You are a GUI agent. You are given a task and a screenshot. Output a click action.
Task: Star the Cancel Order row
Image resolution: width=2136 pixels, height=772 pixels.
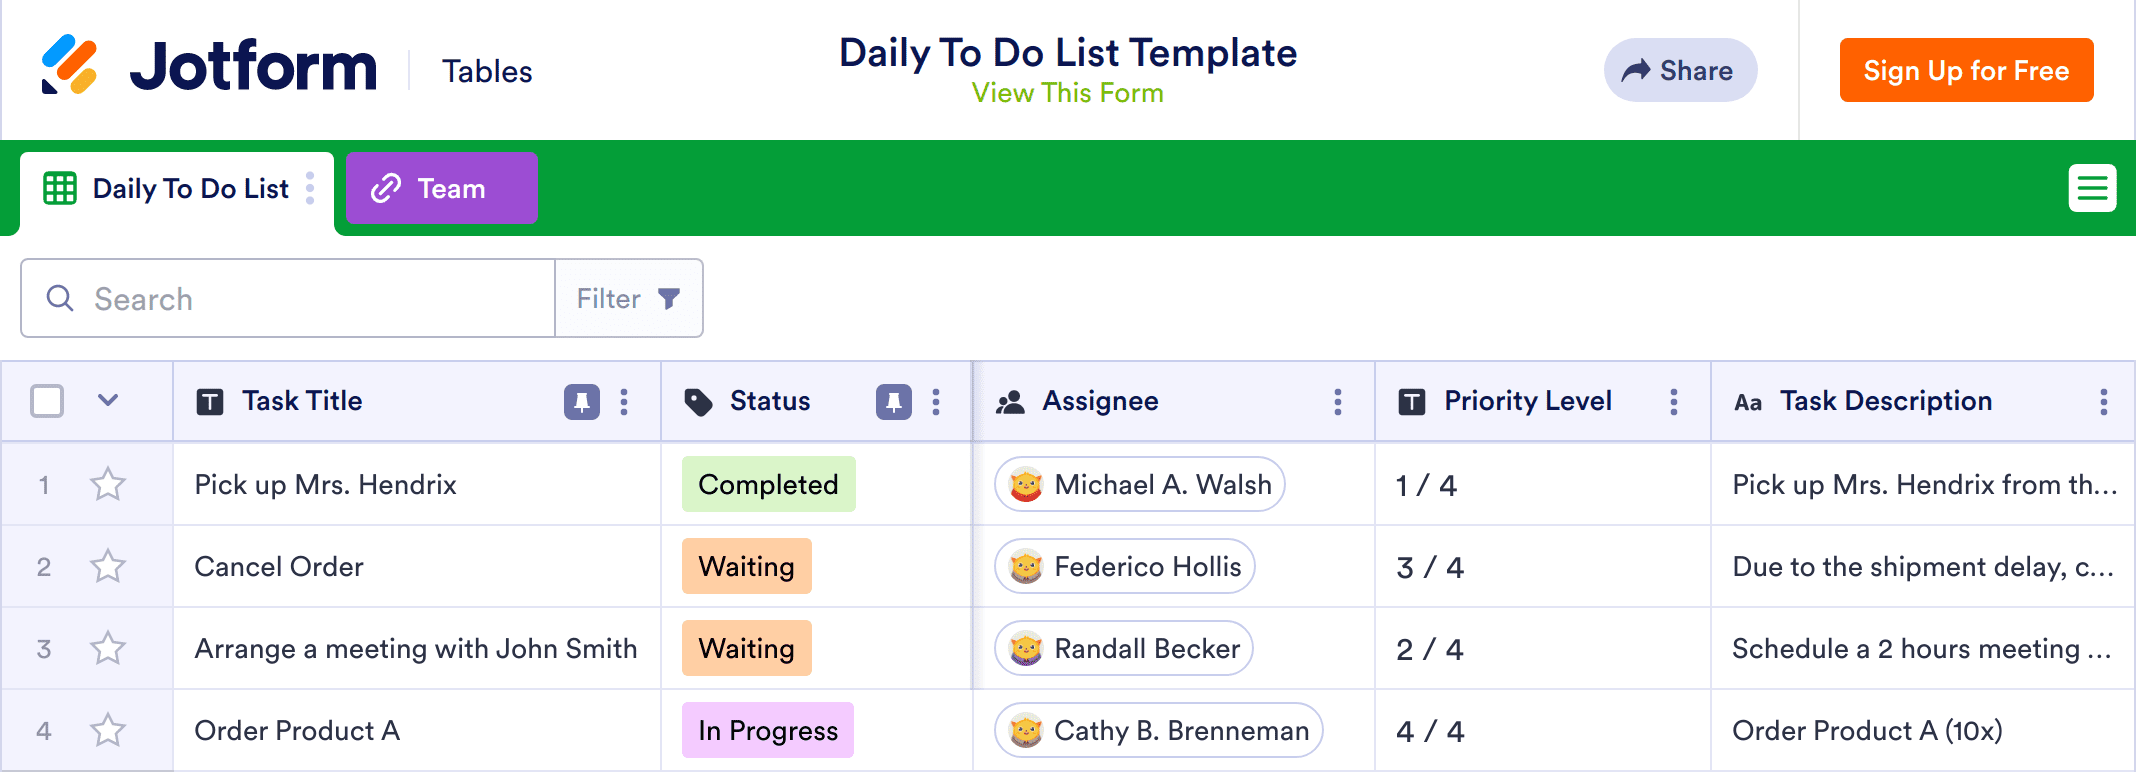click(x=108, y=567)
